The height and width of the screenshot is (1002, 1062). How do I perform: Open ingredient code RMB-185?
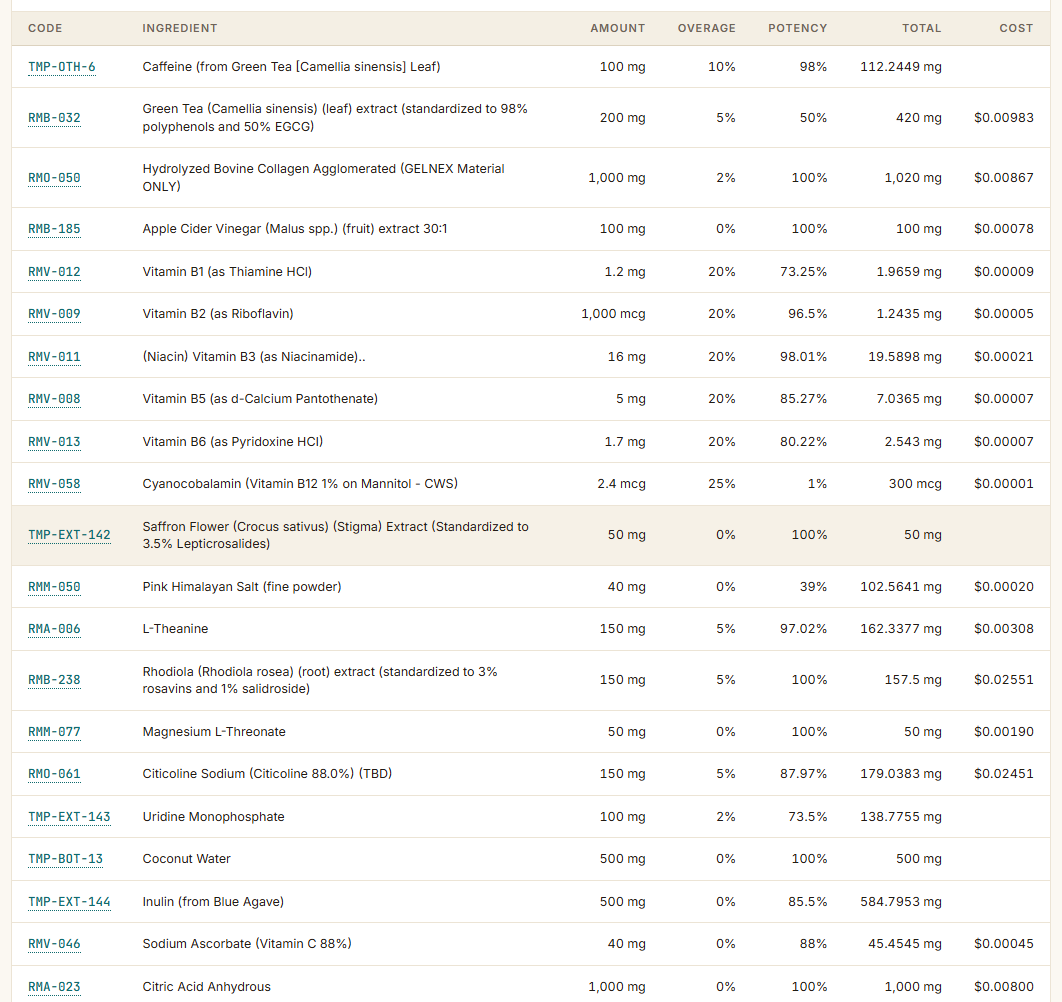(x=54, y=229)
